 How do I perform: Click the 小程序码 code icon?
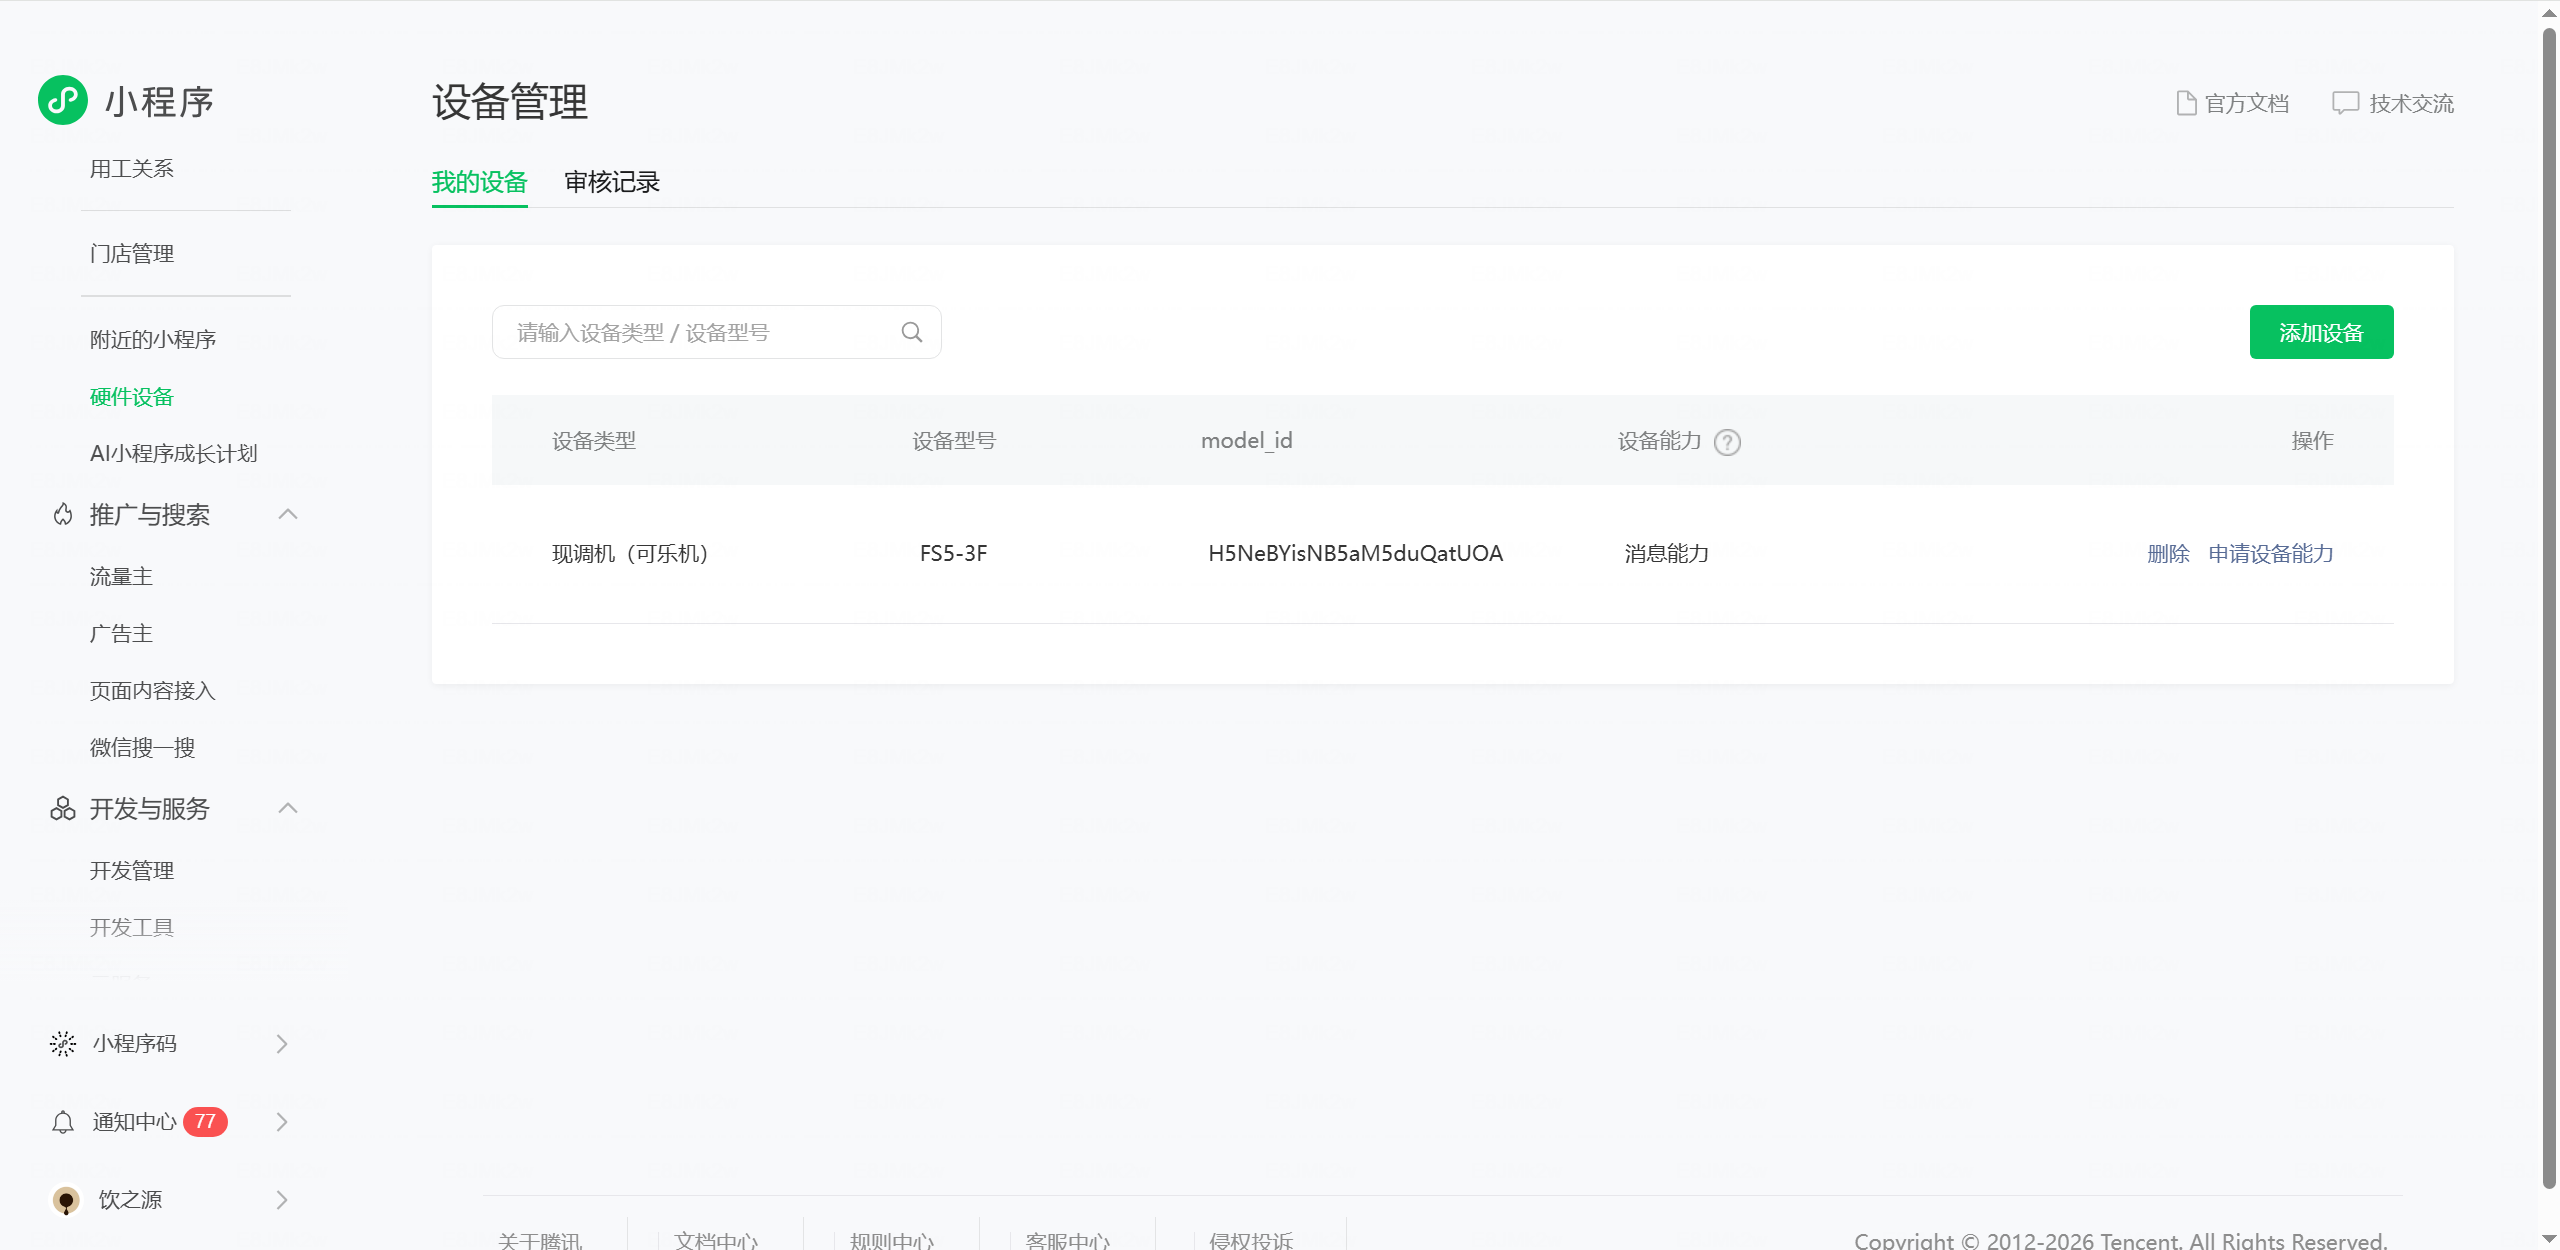[63, 1044]
